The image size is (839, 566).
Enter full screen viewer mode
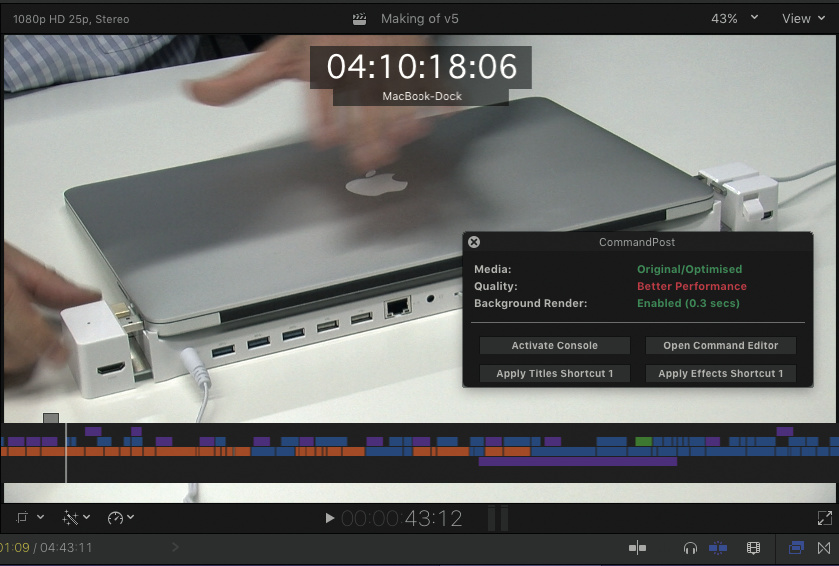824,517
